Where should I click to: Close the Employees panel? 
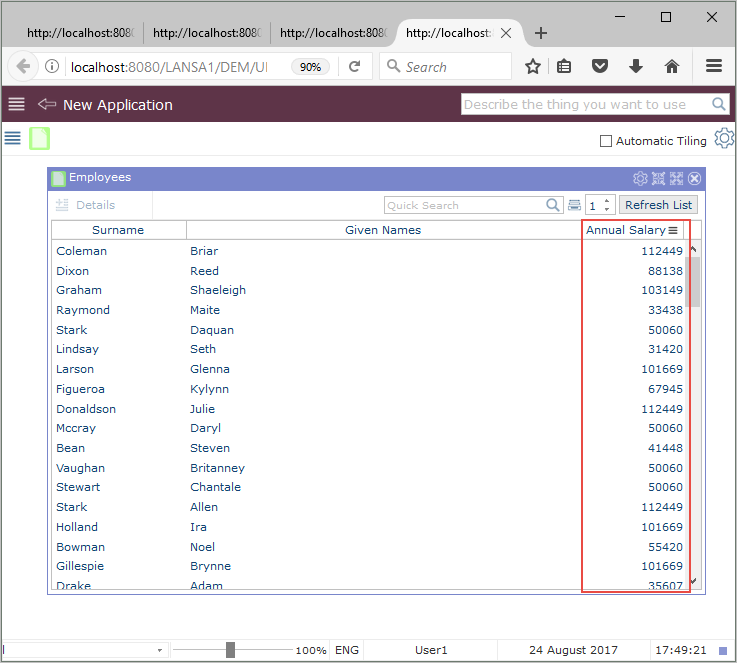(695, 178)
